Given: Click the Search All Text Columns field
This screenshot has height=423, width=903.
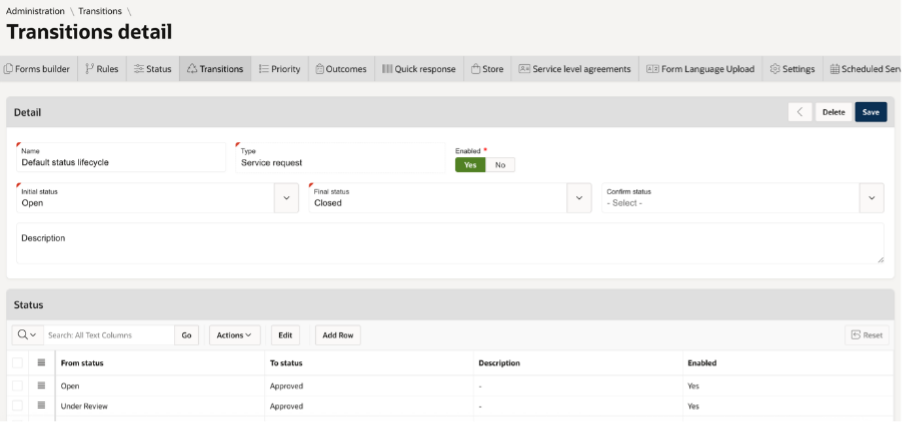Looking at the screenshot, I should tap(109, 335).
